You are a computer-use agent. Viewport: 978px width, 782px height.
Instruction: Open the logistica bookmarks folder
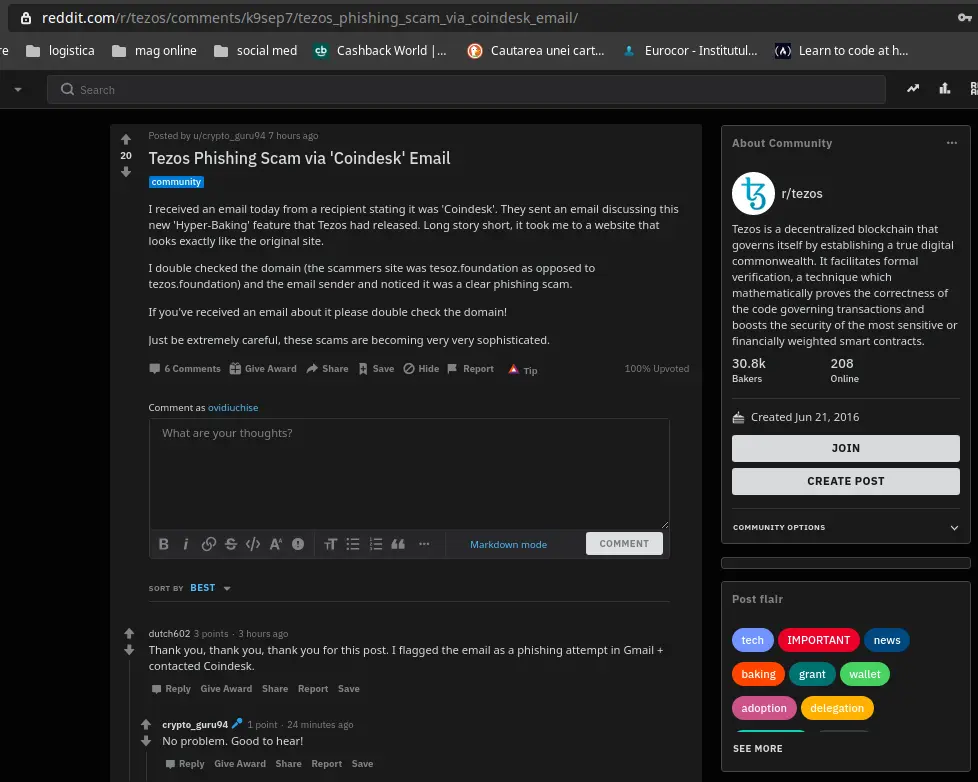61,51
